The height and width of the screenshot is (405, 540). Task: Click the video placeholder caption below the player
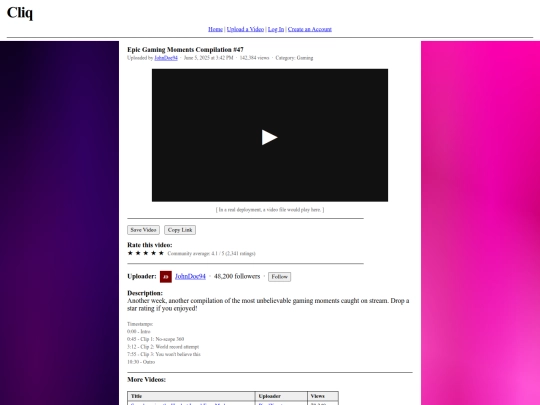point(270,209)
